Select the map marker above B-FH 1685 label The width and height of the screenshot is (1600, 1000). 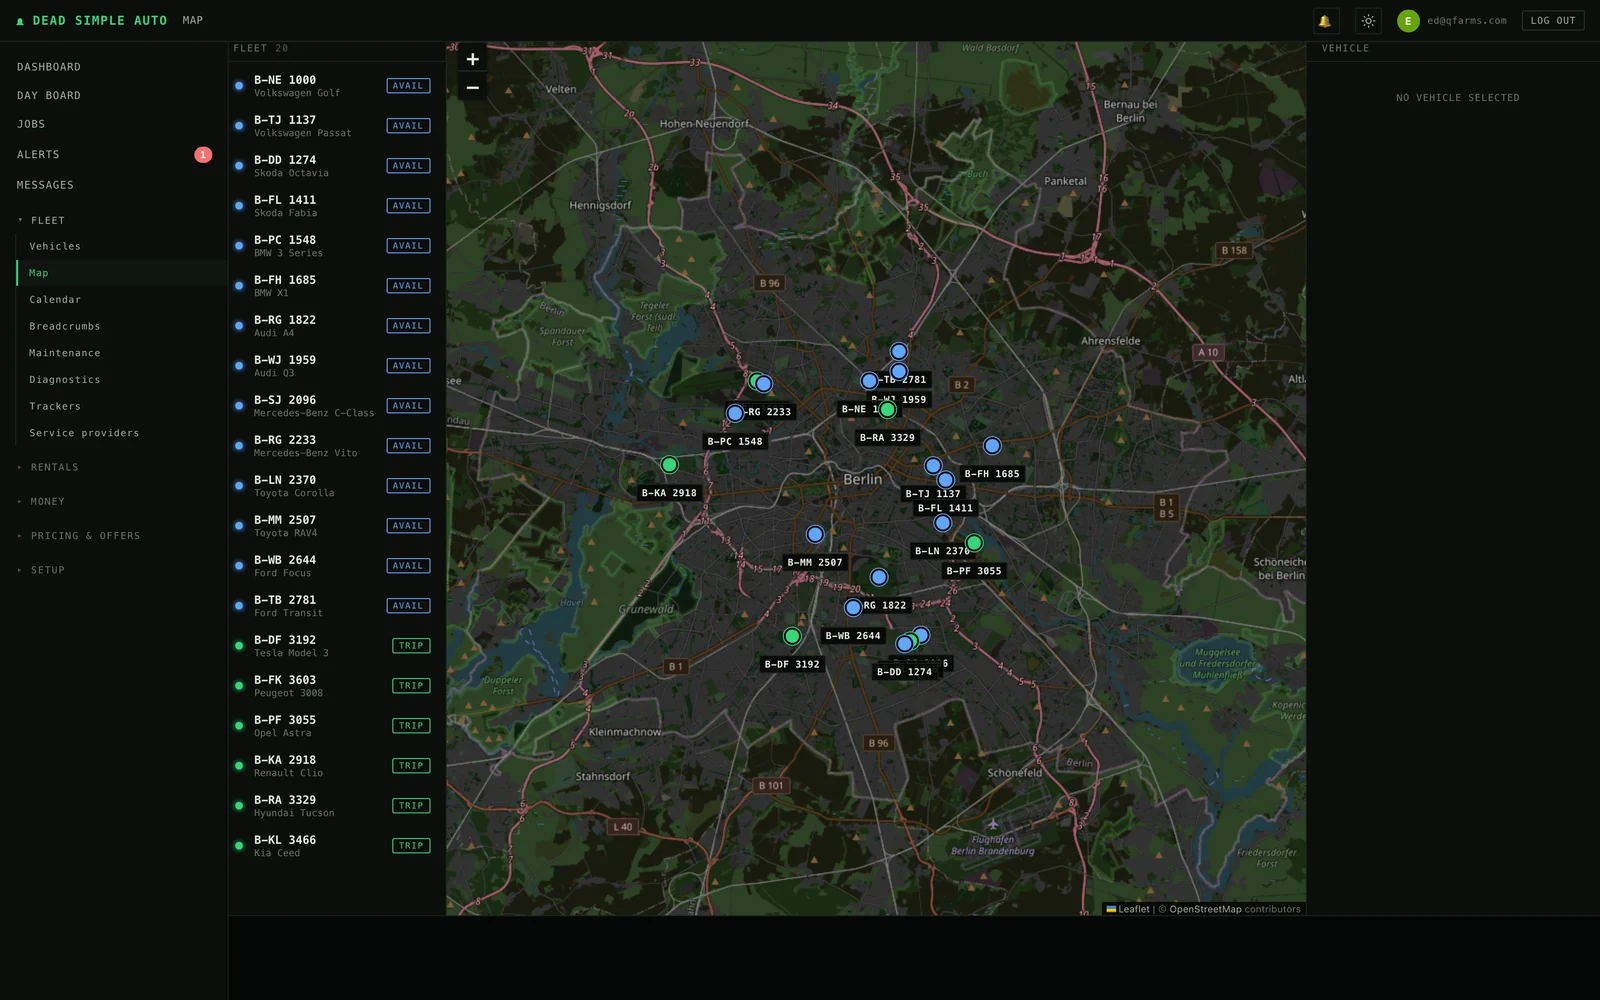coord(992,446)
